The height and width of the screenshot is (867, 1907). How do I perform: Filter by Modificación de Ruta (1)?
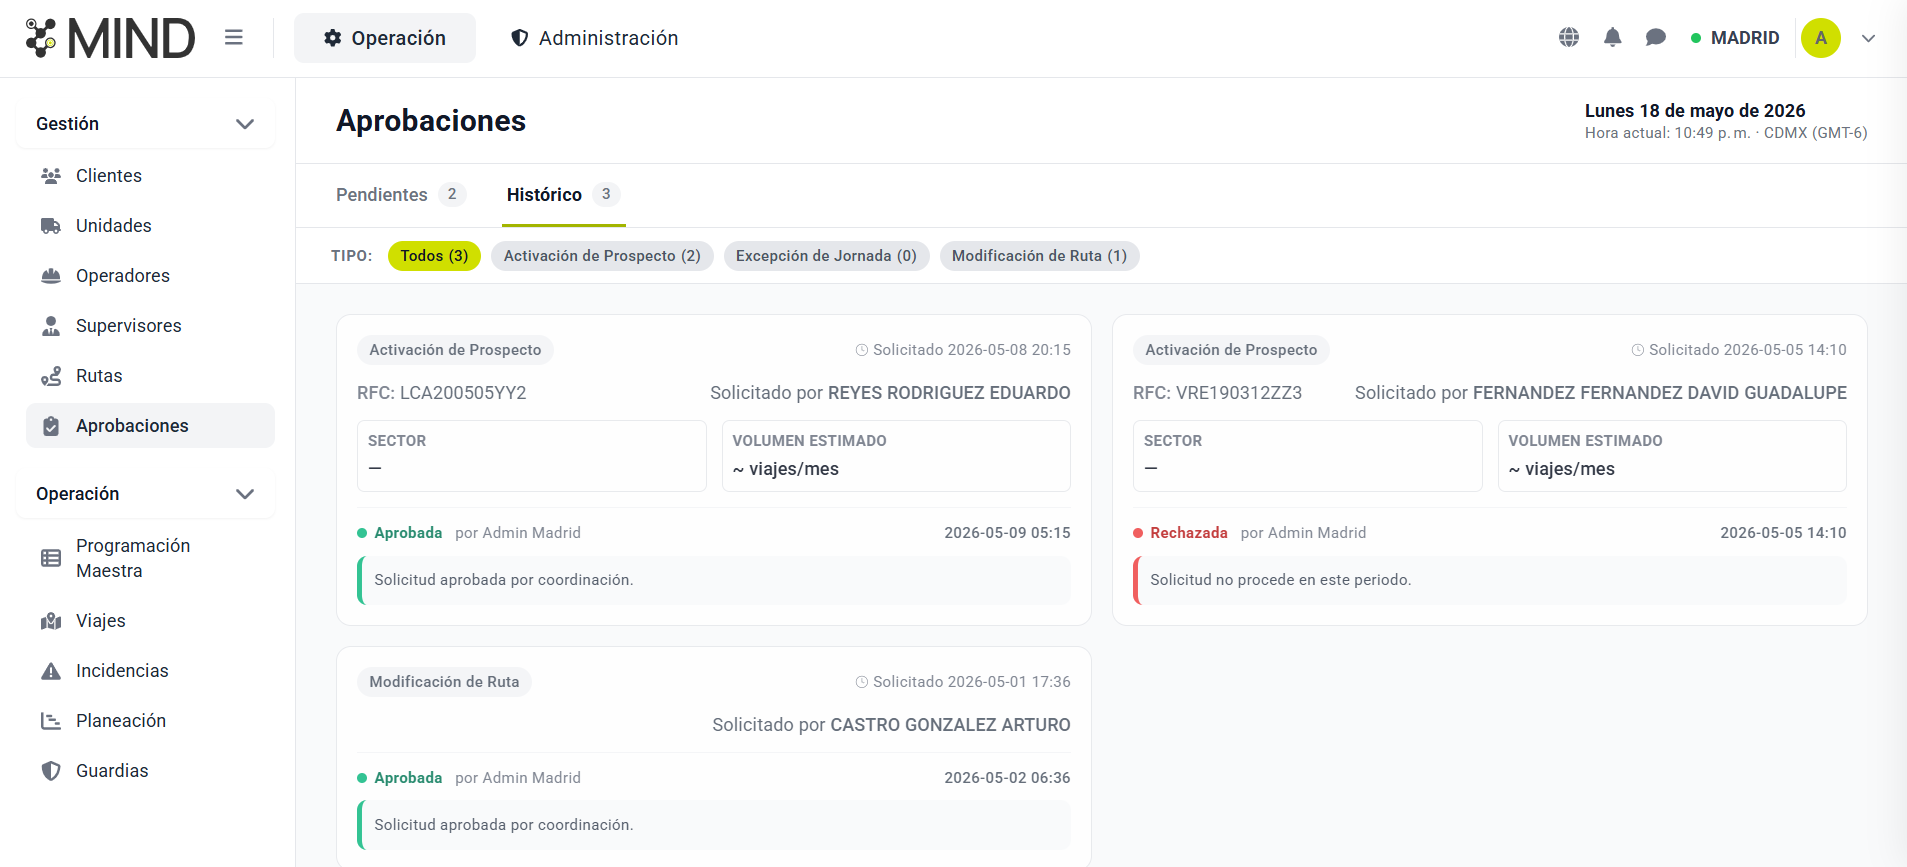(1039, 256)
